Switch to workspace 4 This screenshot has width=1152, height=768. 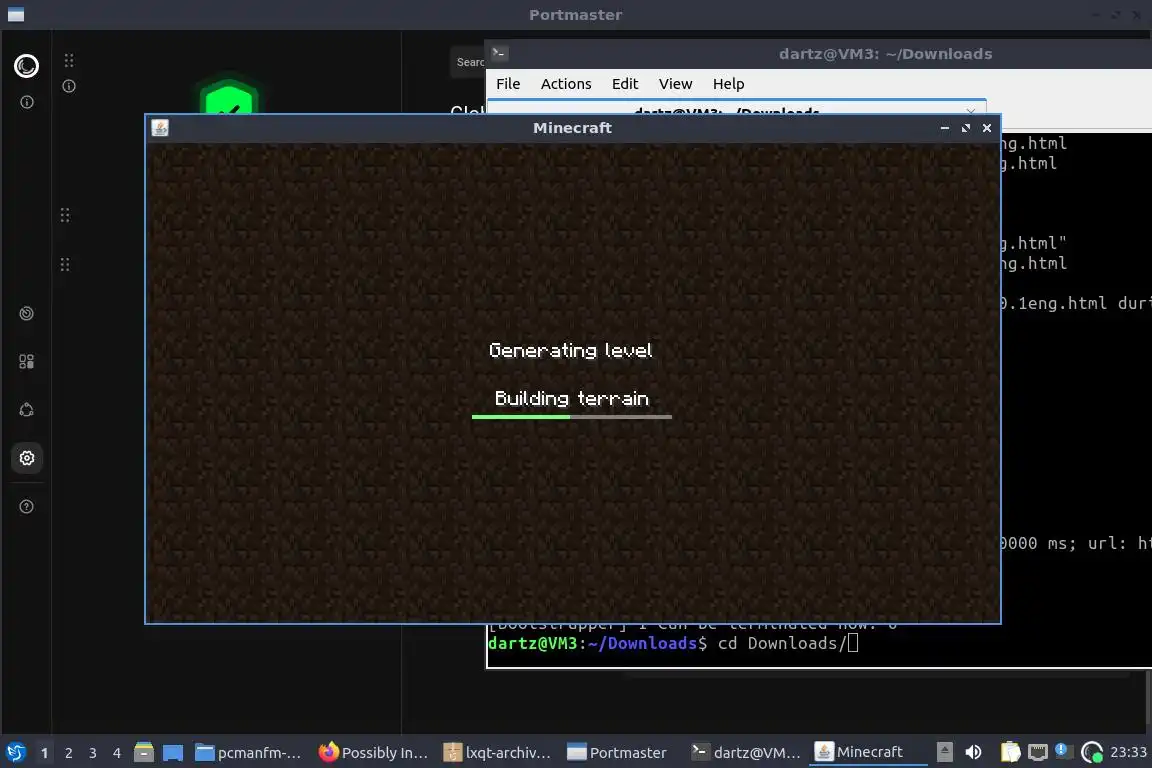pos(117,753)
